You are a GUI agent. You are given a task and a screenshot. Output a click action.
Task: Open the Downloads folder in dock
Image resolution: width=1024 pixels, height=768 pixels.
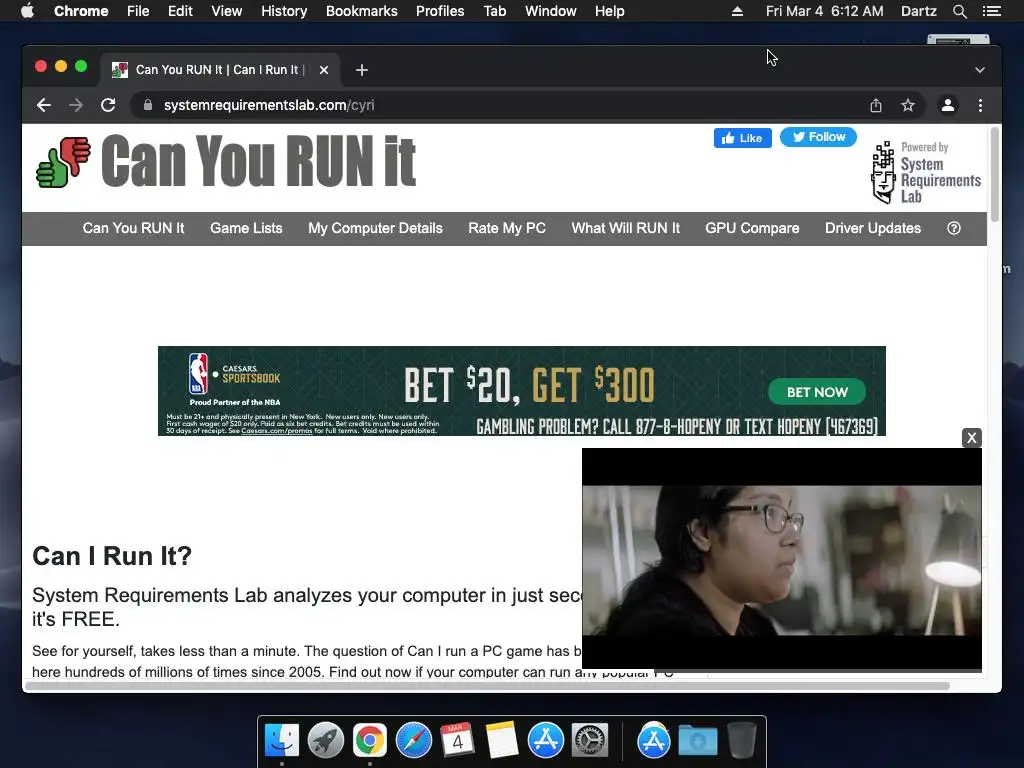(x=698, y=741)
